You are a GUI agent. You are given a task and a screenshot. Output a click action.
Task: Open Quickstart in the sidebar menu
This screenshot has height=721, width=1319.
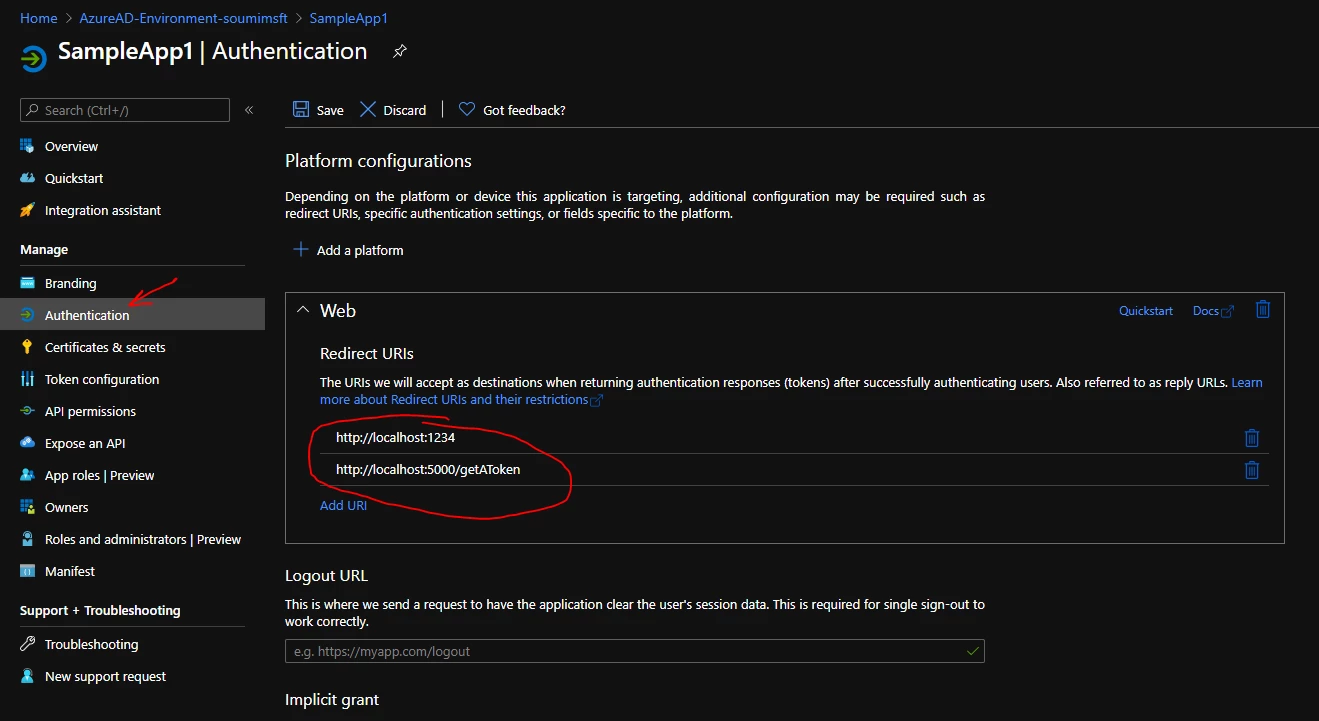coord(74,178)
